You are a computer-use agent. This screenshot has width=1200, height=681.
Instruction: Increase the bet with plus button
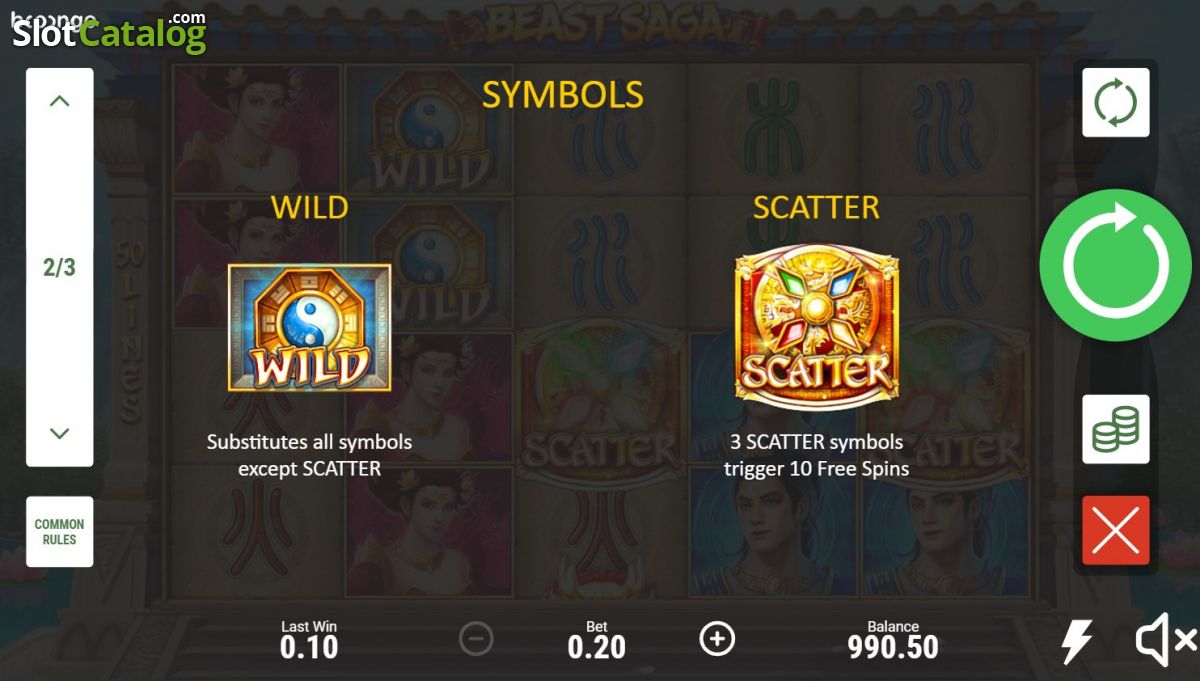click(717, 639)
